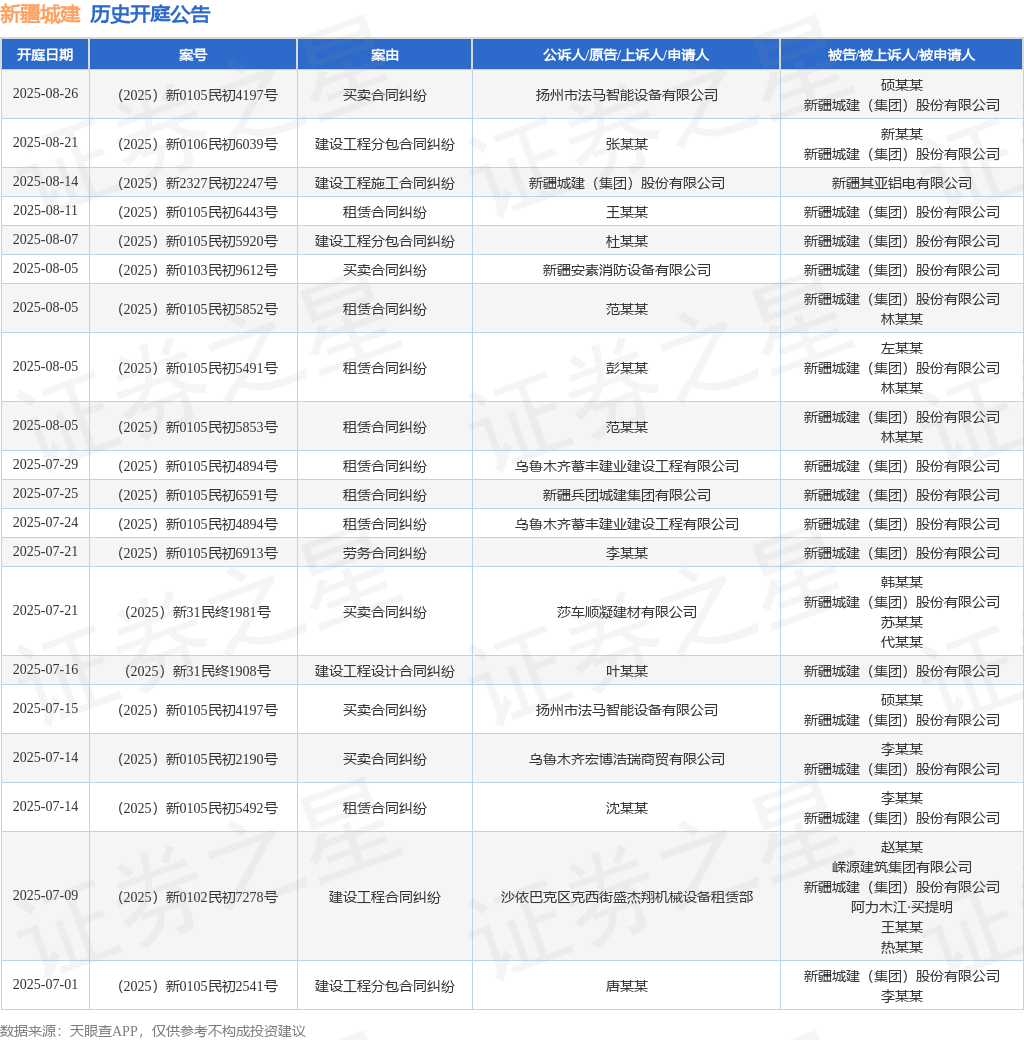Click the 新疆城建 title text

pyautogui.click(x=40, y=14)
